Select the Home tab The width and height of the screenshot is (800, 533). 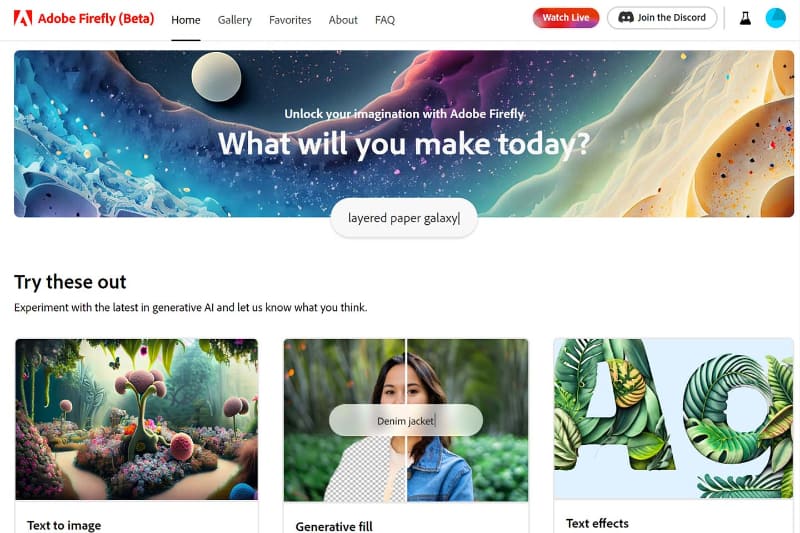[186, 20]
